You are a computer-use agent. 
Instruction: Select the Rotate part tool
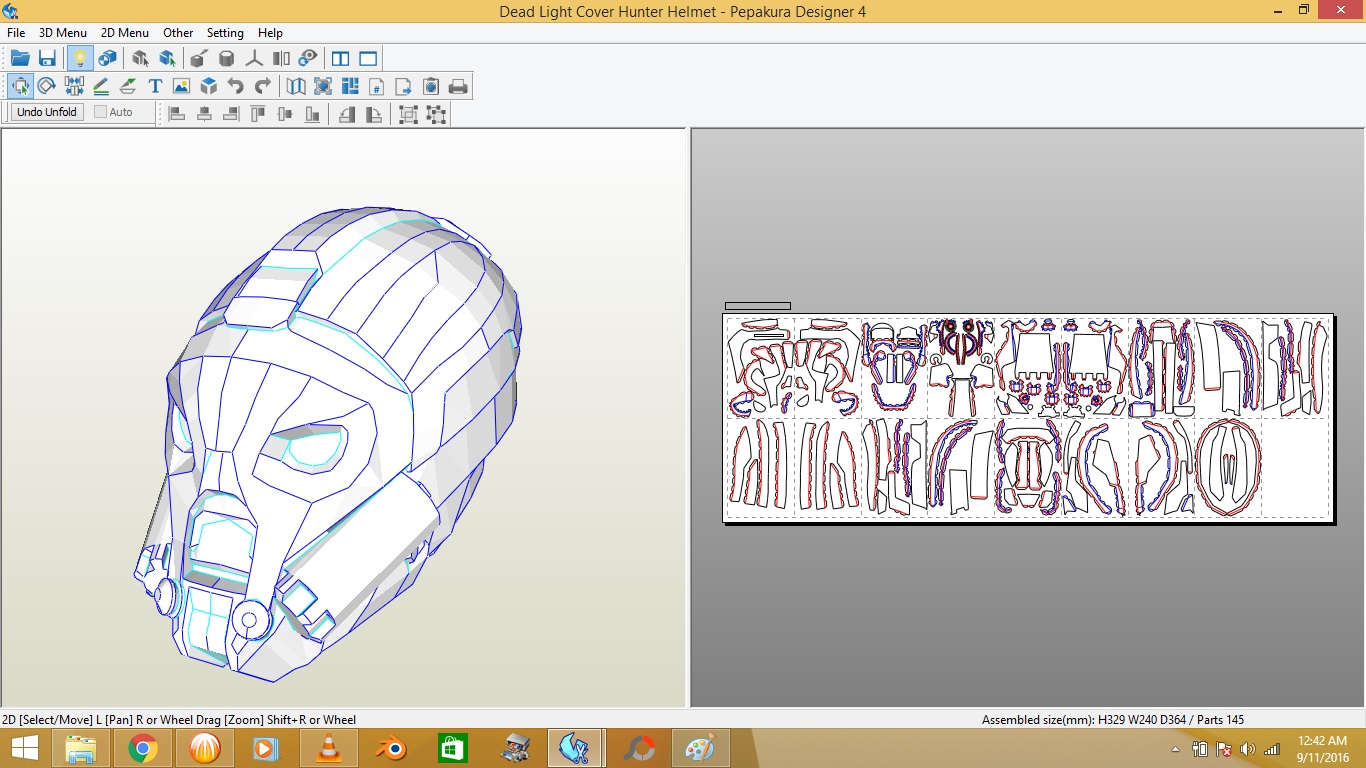[46, 86]
